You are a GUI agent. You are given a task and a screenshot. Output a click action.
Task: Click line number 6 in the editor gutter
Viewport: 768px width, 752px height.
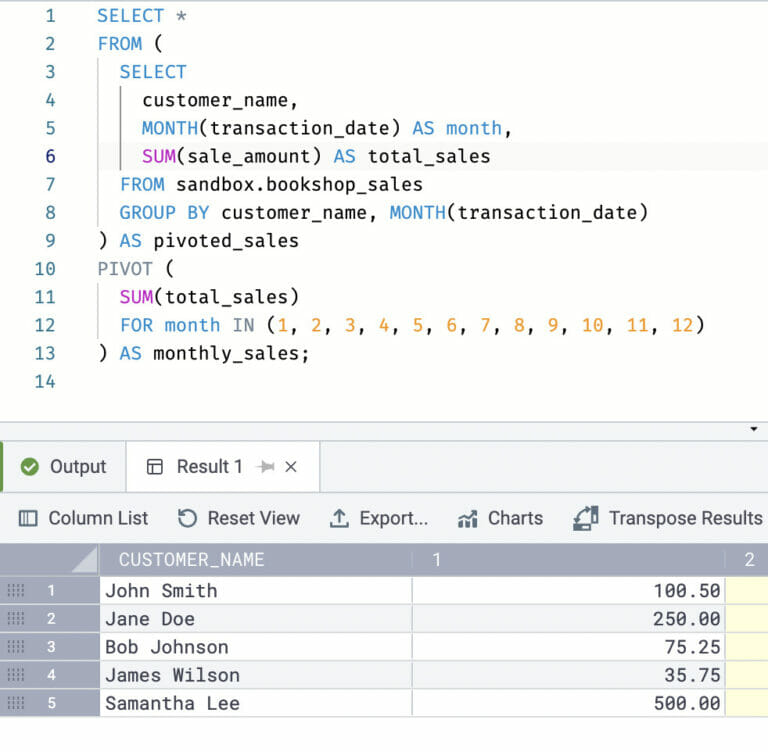(49, 156)
